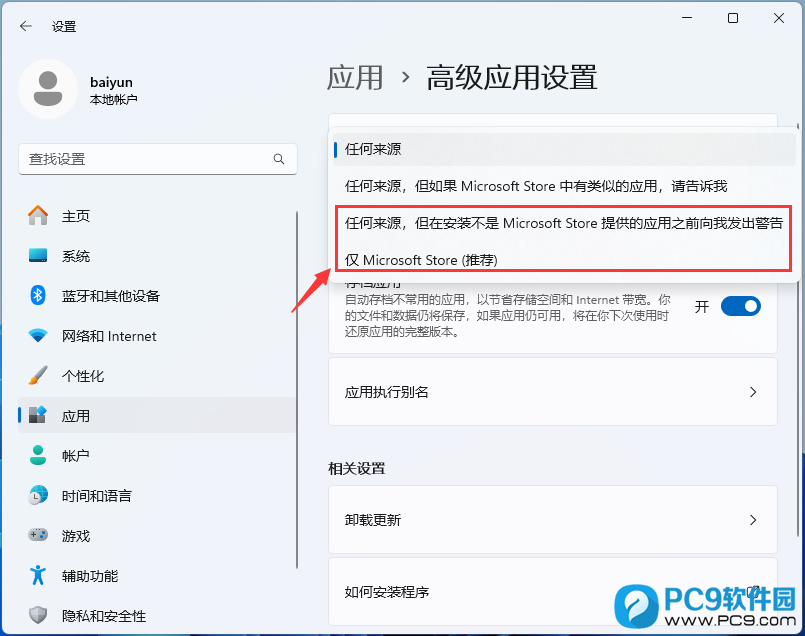Maximize the Settings window
This screenshot has width=805, height=636.
coord(733,18)
